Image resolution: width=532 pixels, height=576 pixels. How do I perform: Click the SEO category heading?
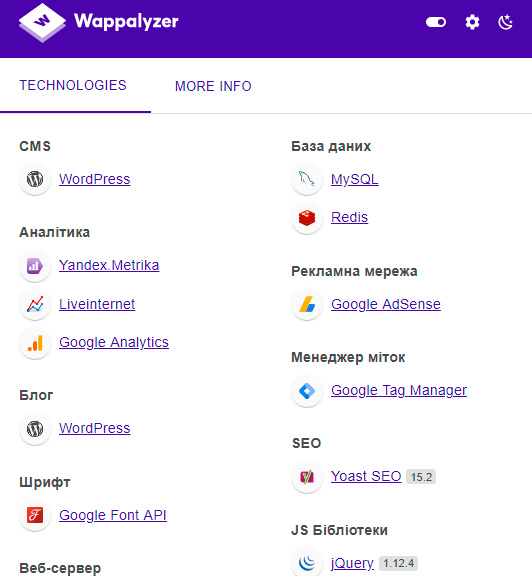(x=306, y=443)
